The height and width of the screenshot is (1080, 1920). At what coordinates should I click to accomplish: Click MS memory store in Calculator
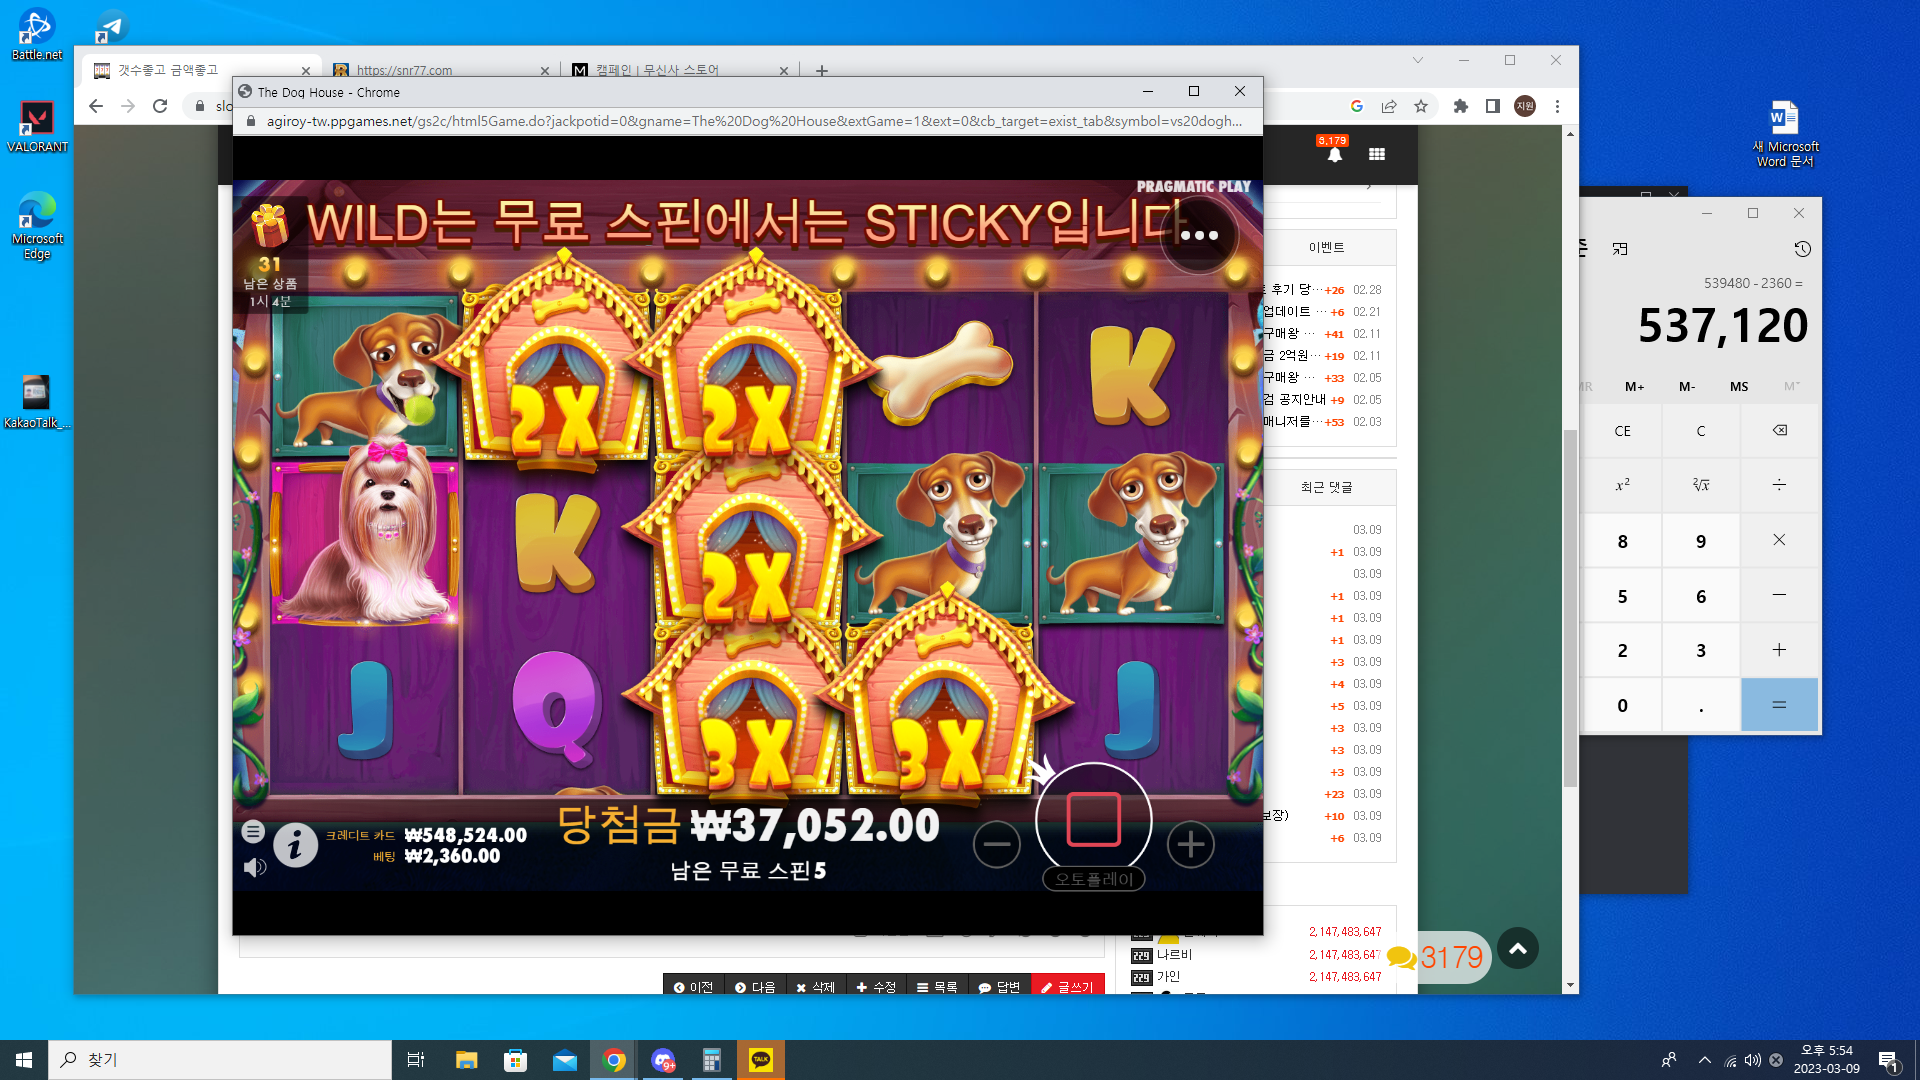coord(1739,387)
